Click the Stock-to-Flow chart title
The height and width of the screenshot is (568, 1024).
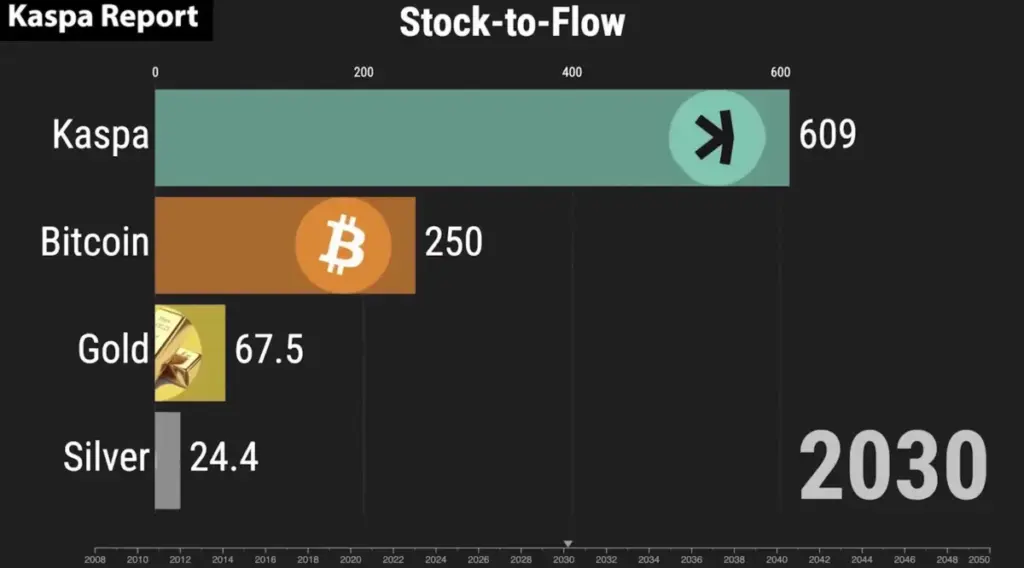(512, 22)
